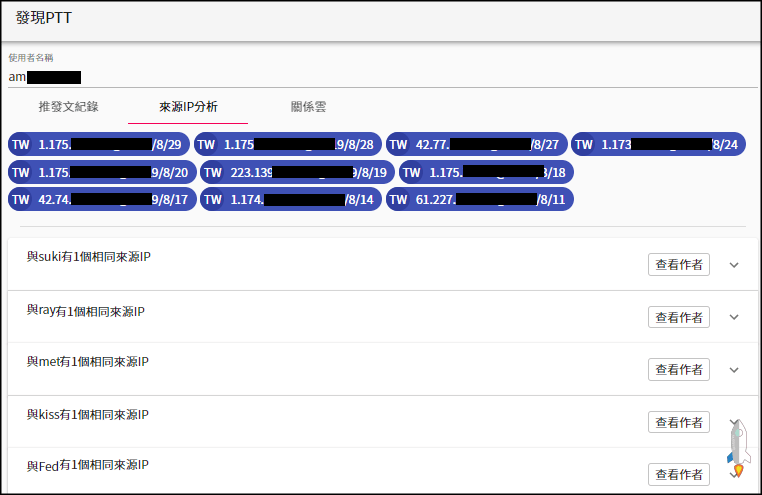Click the rocket scroll-to-top icon
The width and height of the screenshot is (762, 495).
(739, 448)
